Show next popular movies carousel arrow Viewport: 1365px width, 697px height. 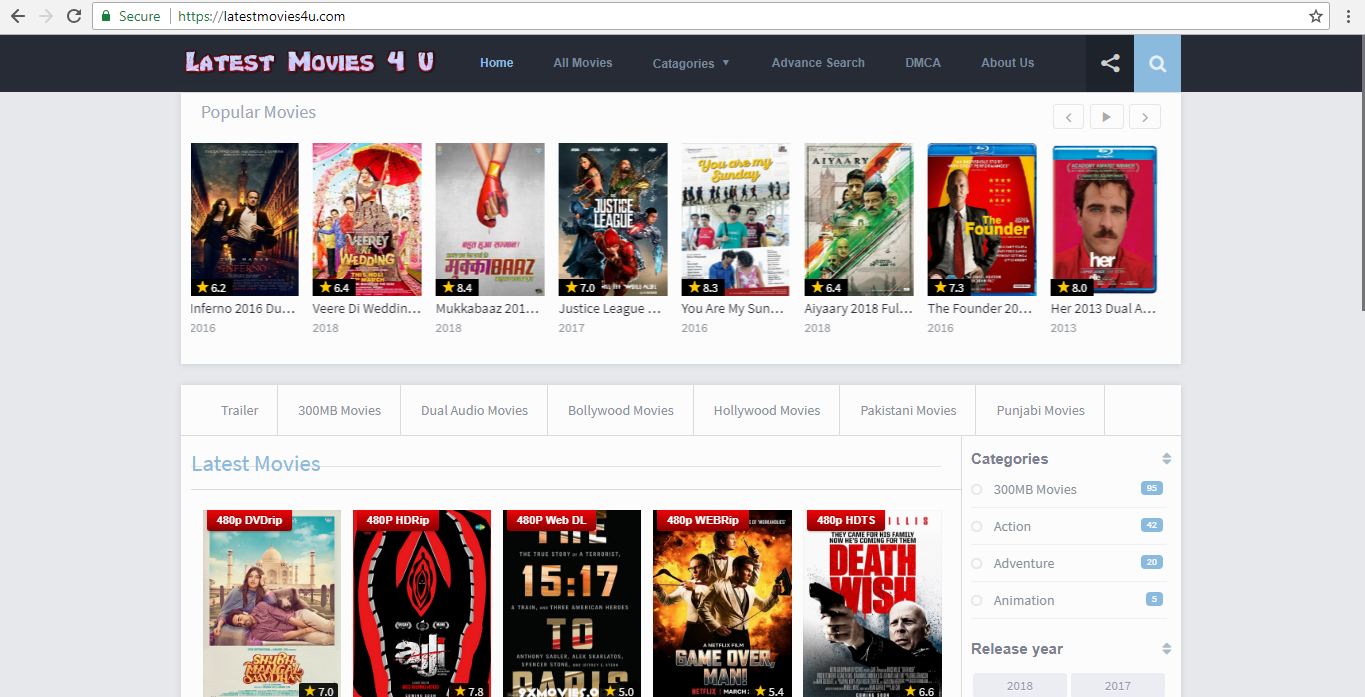pyautogui.click(x=1145, y=117)
